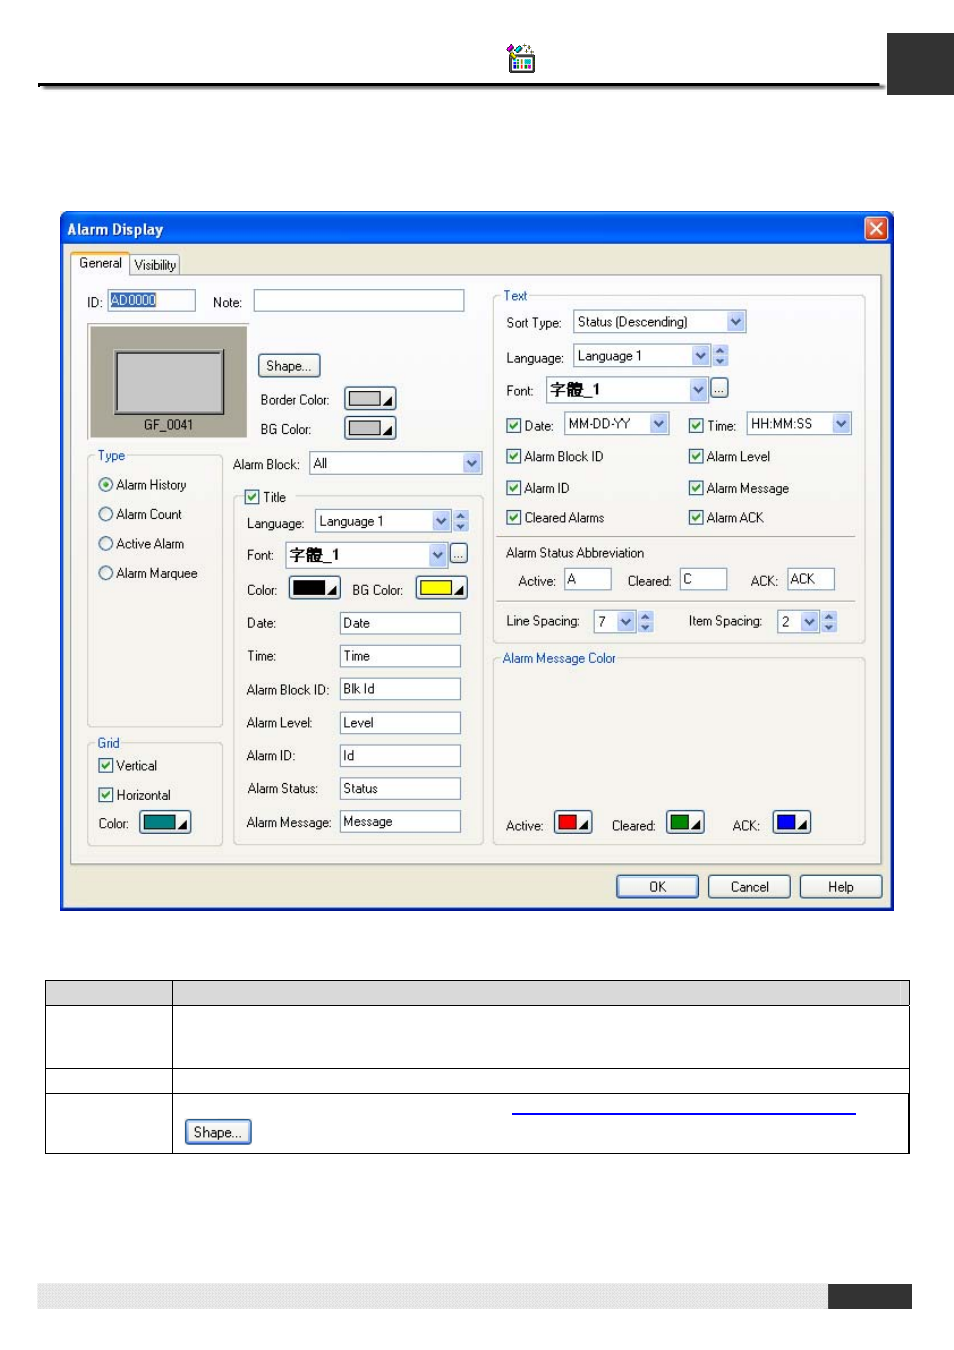Click the ACK abbreviation field
The height and width of the screenshot is (1350, 954).
click(811, 579)
